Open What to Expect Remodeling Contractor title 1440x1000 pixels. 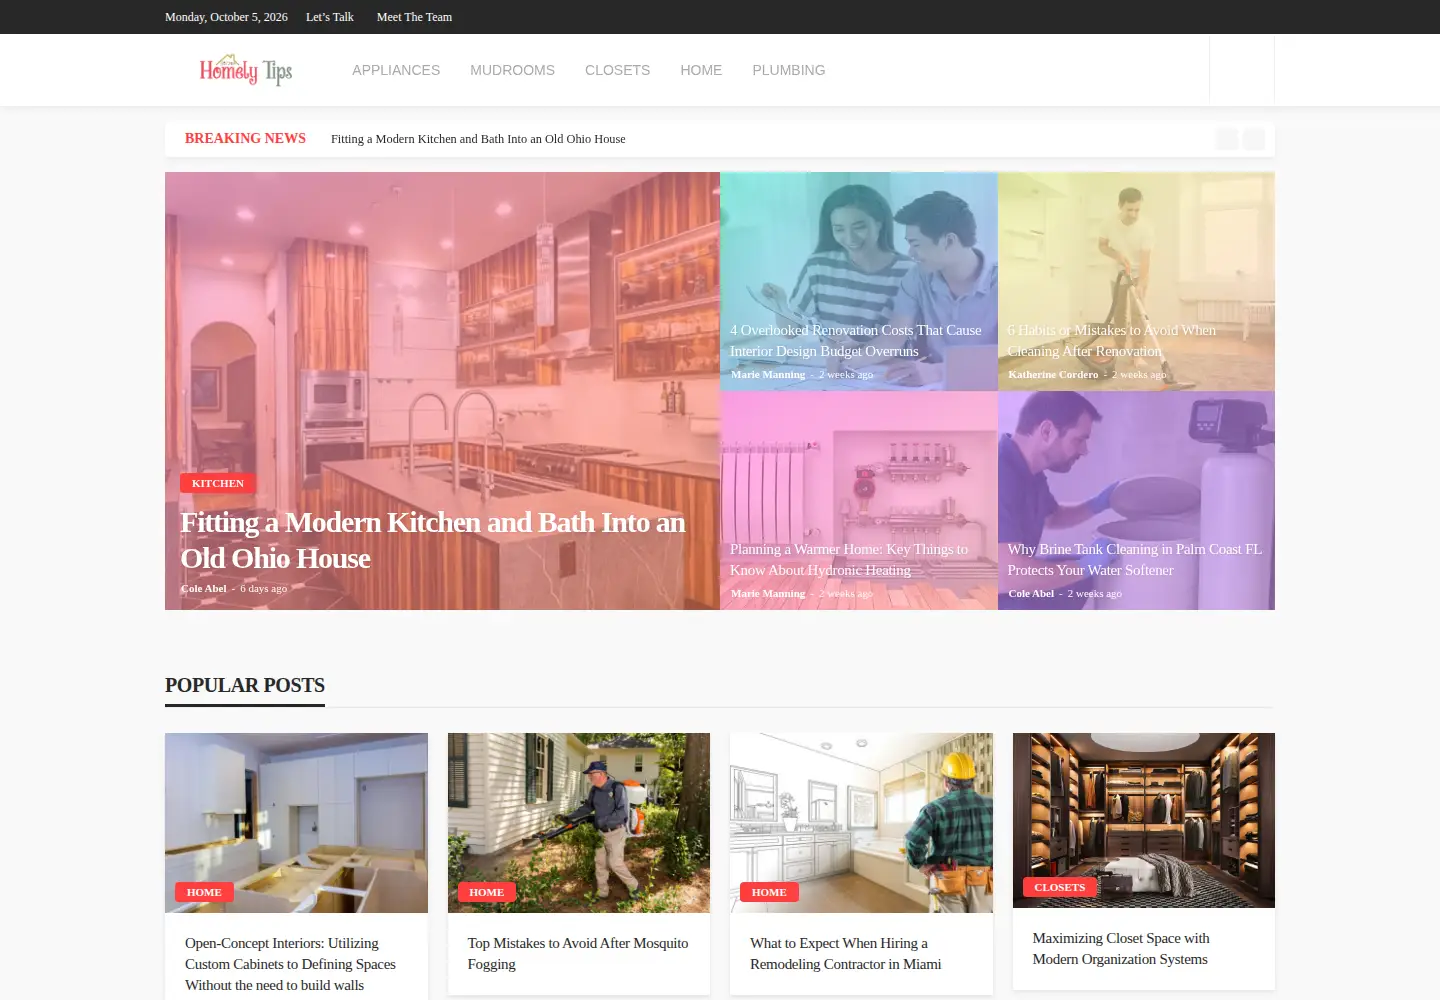coord(846,953)
